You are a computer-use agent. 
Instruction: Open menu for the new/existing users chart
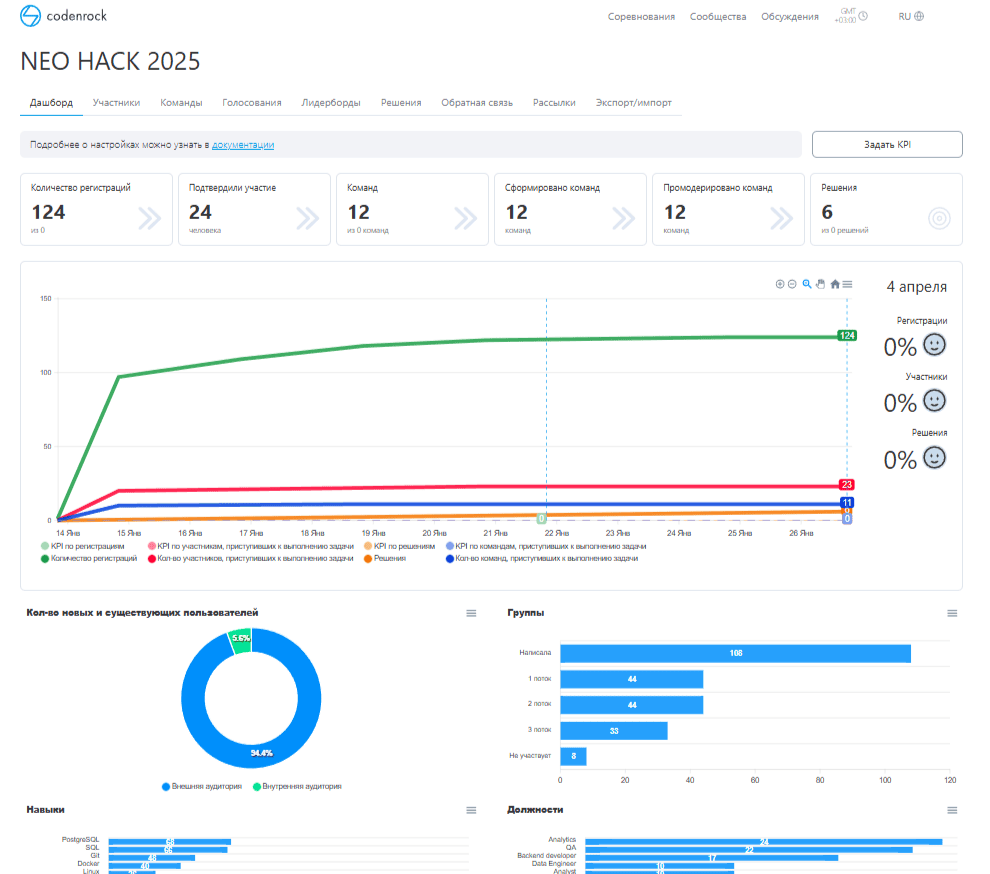click(x=471, y=613)
